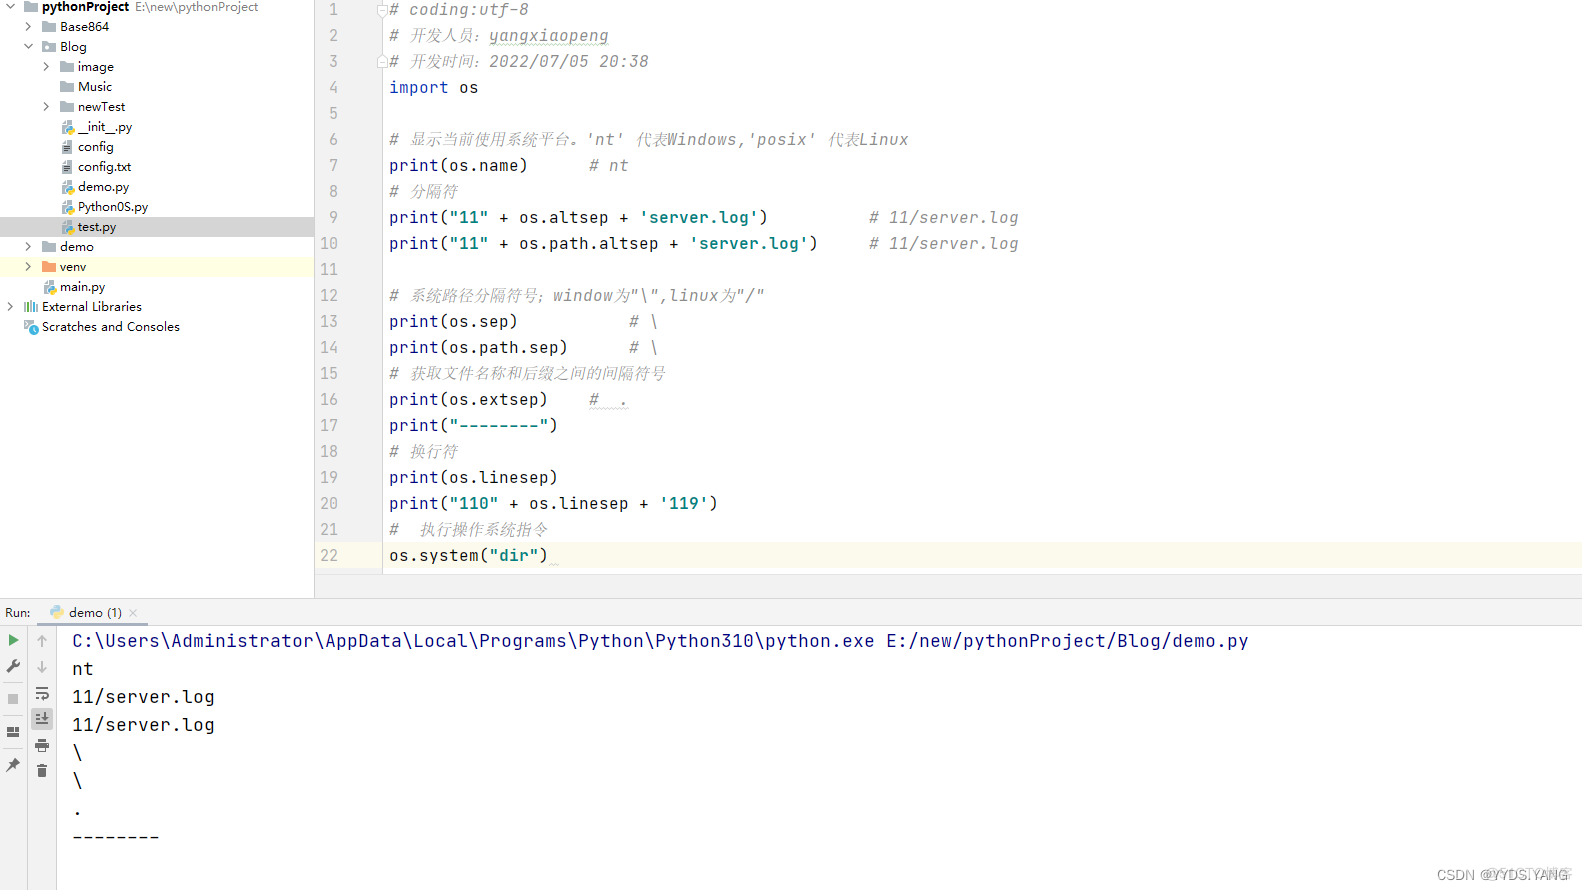1582x890 pixels.
Task: Click the text file icon beside config.txt
Action: (x=67, y=167)
